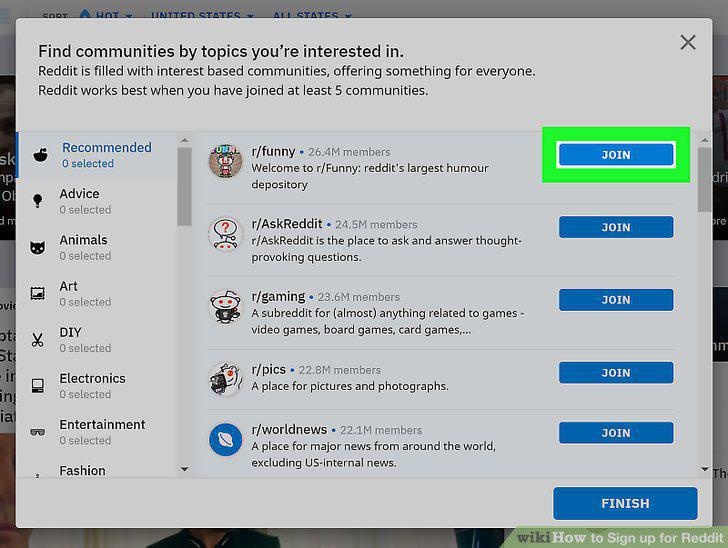Select the Advice topic

point(97,201)
